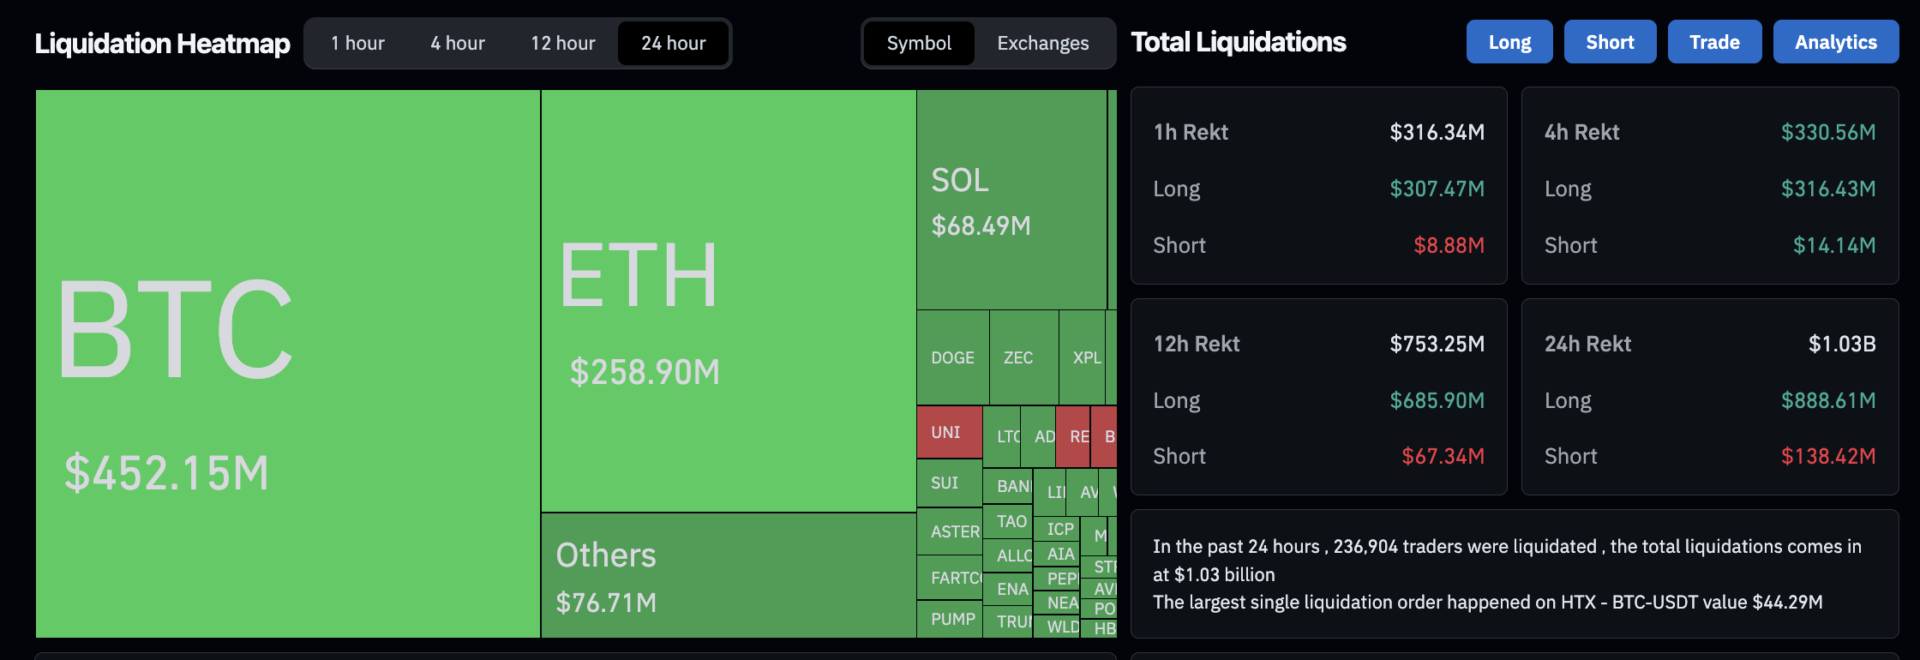1920x660 pixels.
Task: Toggle heatmap view to Symbol
Action: tap(918, 43)
